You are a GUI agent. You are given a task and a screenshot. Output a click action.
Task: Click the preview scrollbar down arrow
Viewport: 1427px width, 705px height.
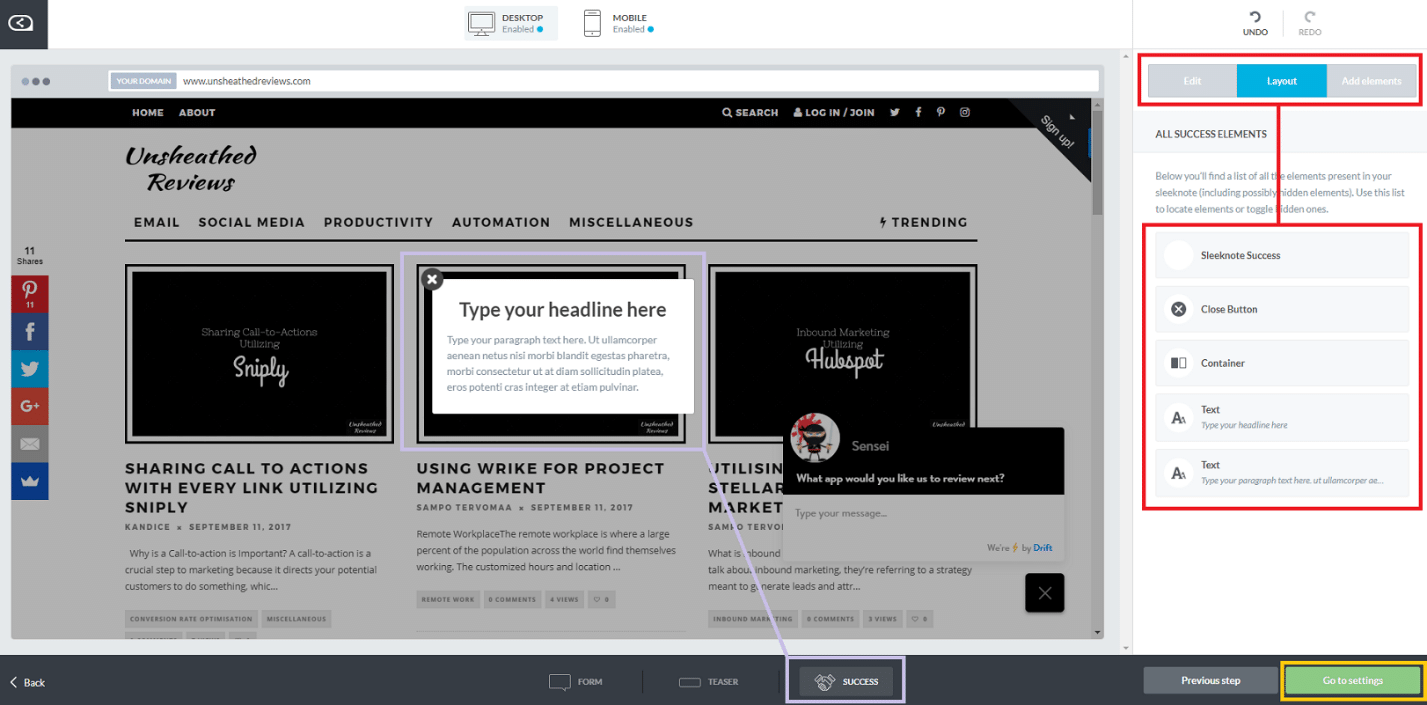1098,633
